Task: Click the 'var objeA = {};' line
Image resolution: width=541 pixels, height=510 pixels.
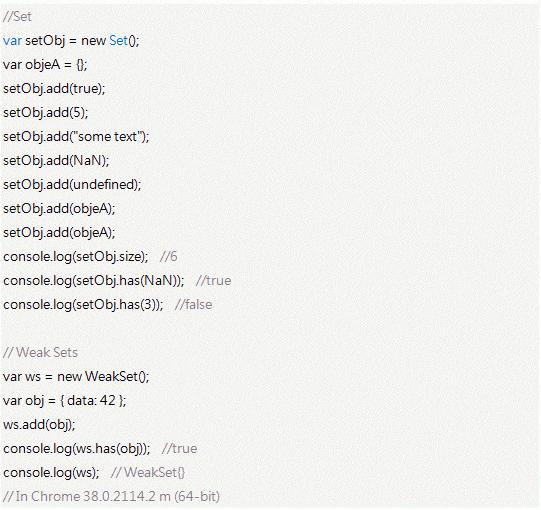Action: coord(45,65)
